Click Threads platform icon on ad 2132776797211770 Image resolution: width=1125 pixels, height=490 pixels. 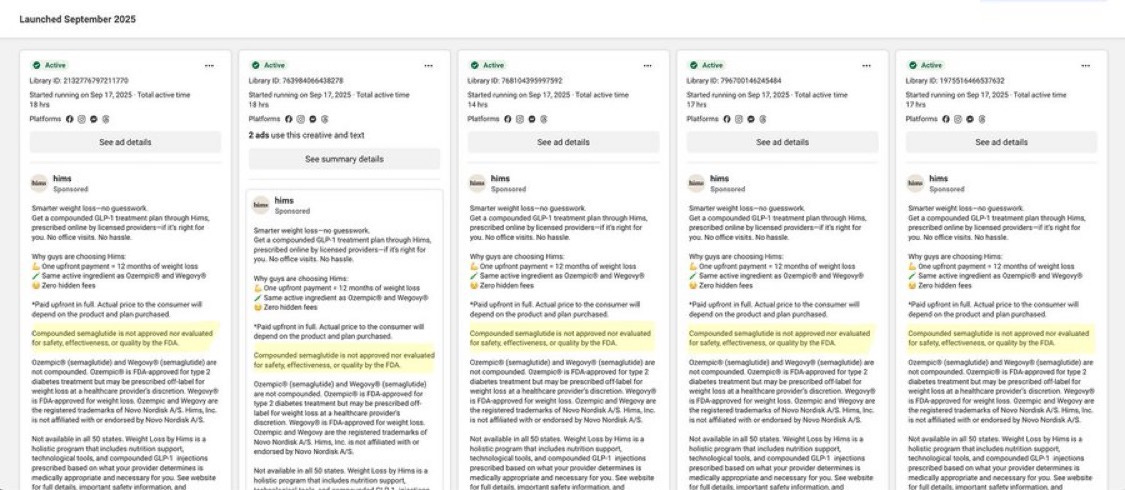(105, 119)
